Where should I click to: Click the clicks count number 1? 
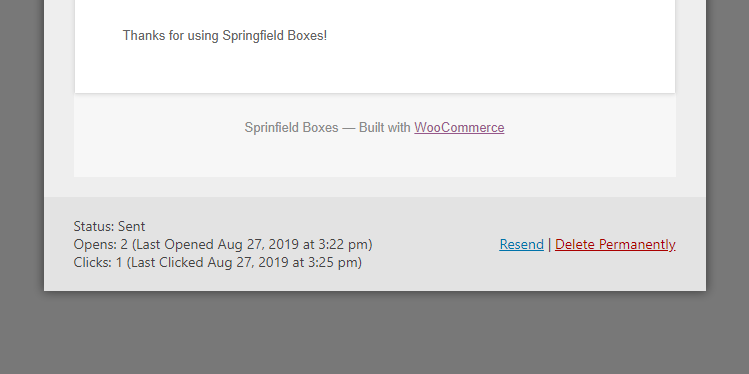[119, 262]
